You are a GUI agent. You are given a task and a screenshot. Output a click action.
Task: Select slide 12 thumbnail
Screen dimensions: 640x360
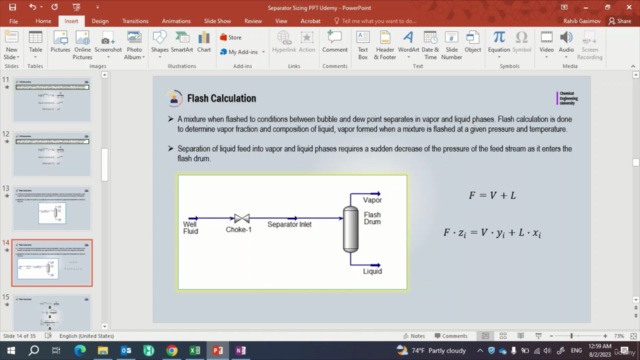coord(52,154)
